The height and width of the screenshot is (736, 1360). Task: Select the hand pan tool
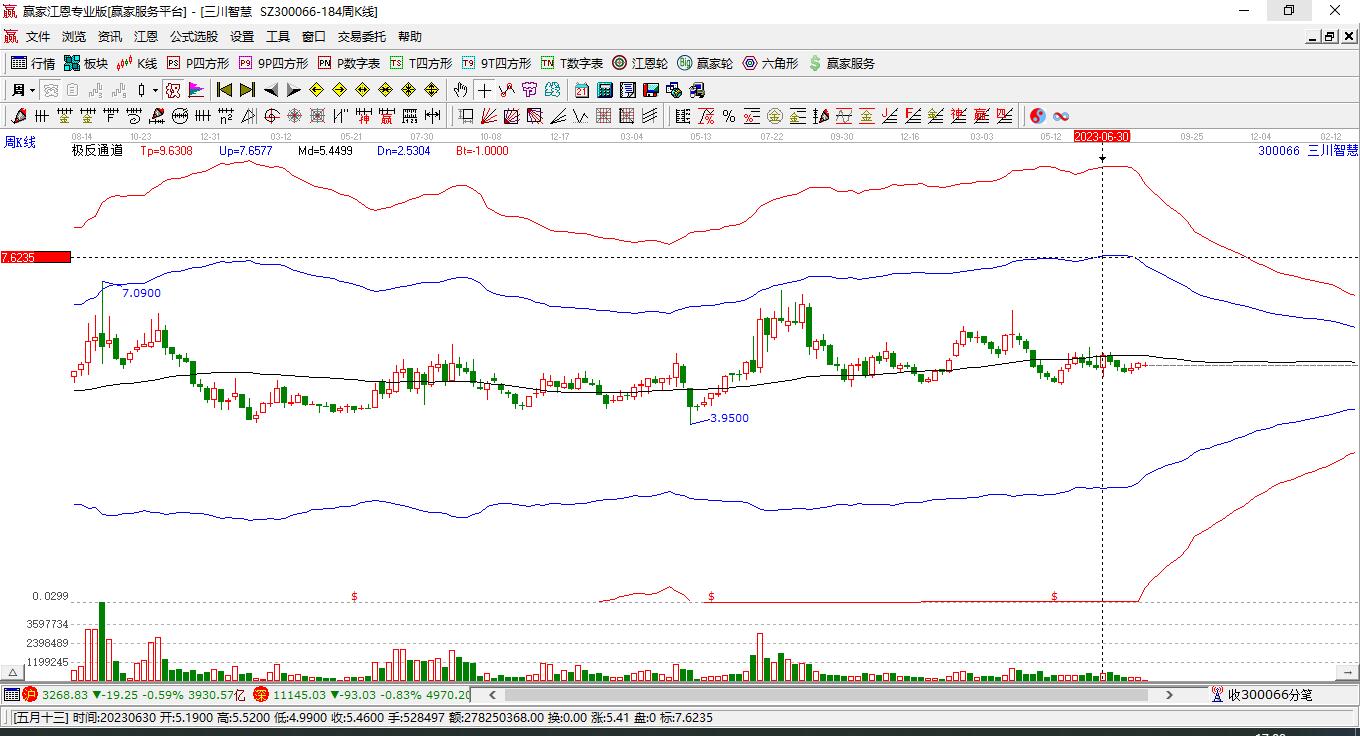[x=460, y=90]
